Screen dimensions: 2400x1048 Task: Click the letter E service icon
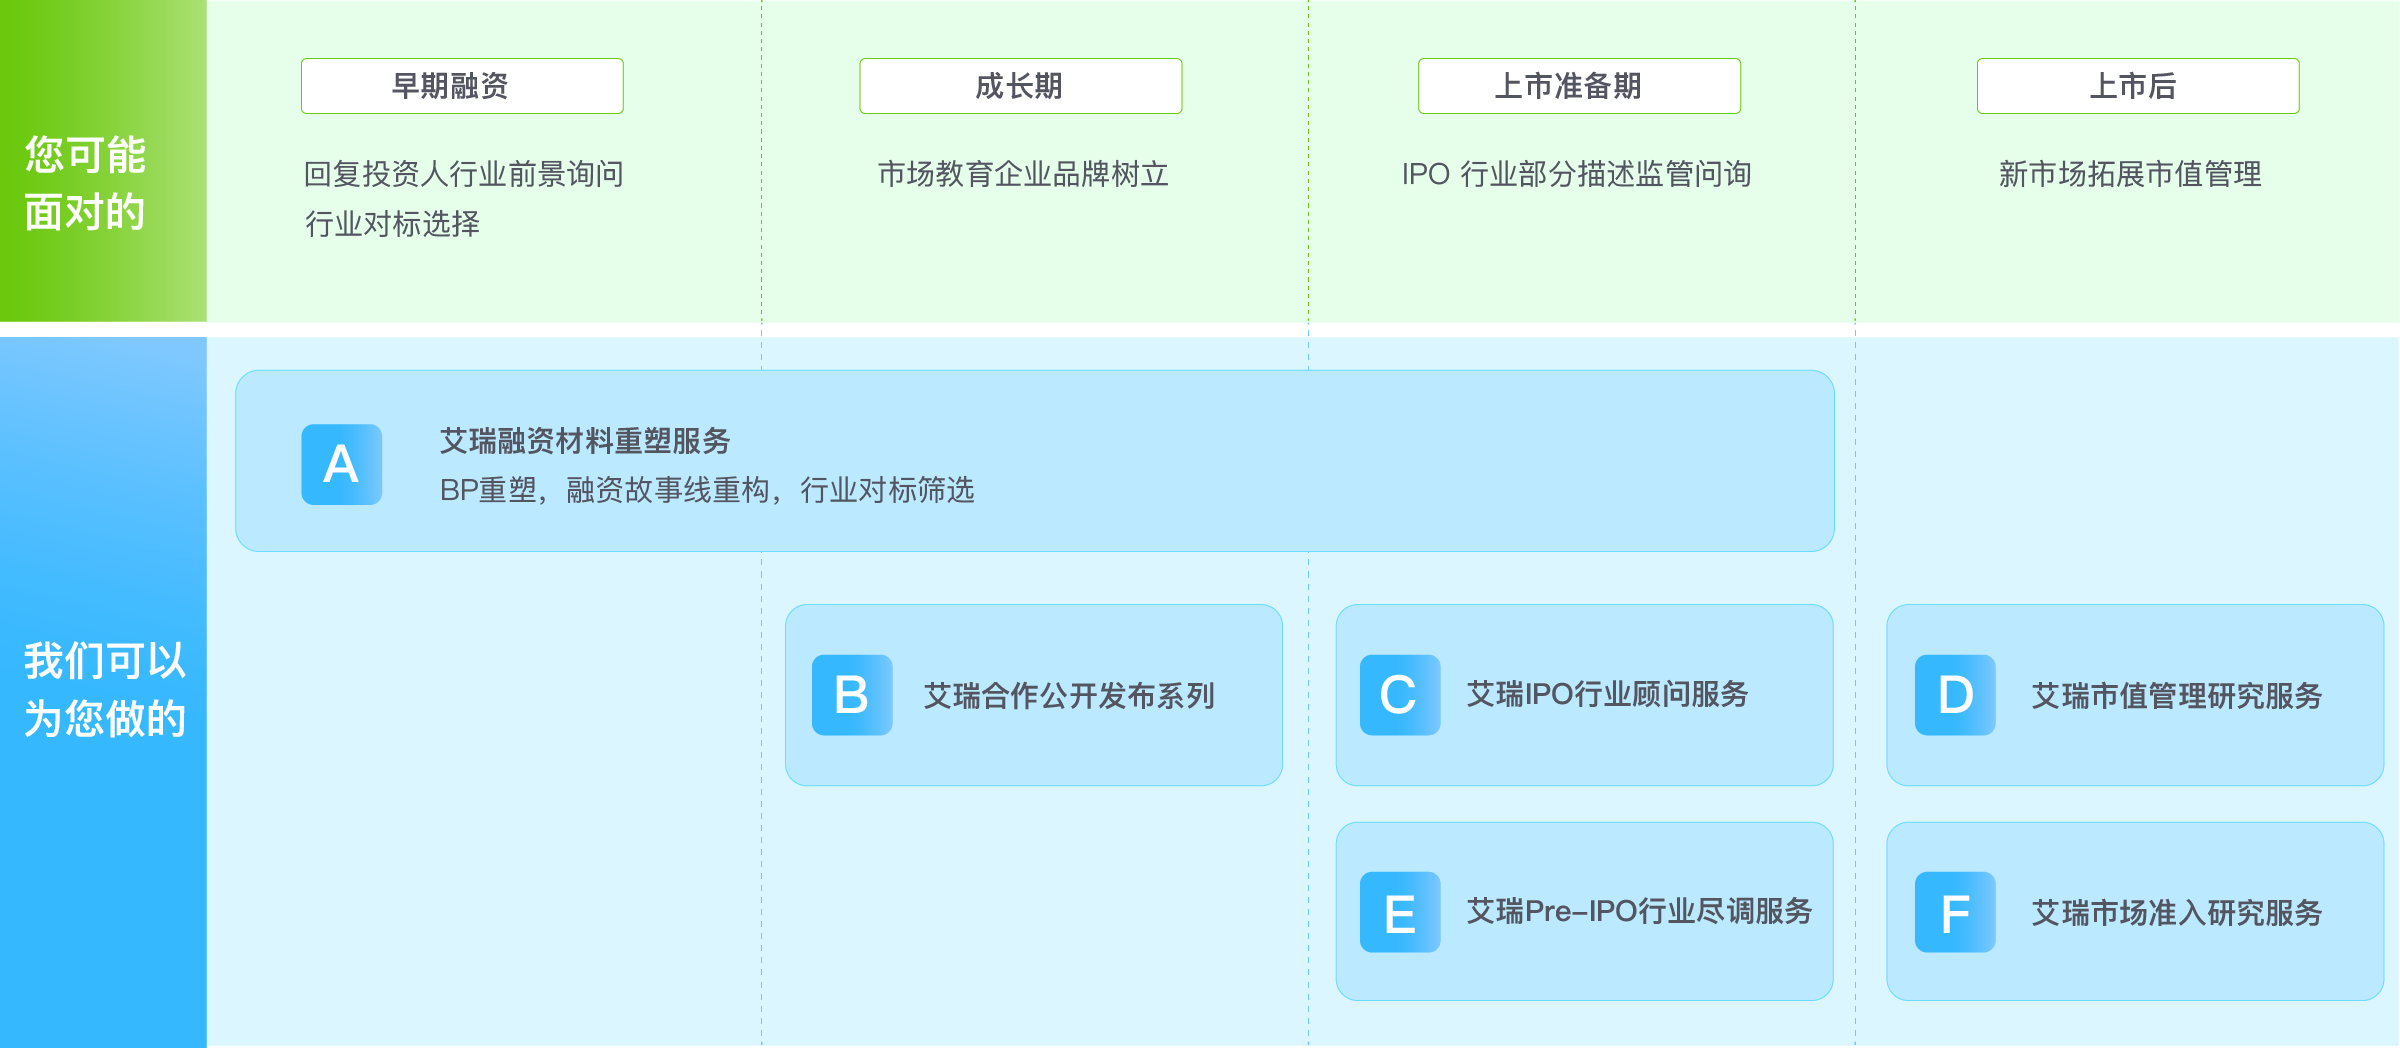[1400, 912]
